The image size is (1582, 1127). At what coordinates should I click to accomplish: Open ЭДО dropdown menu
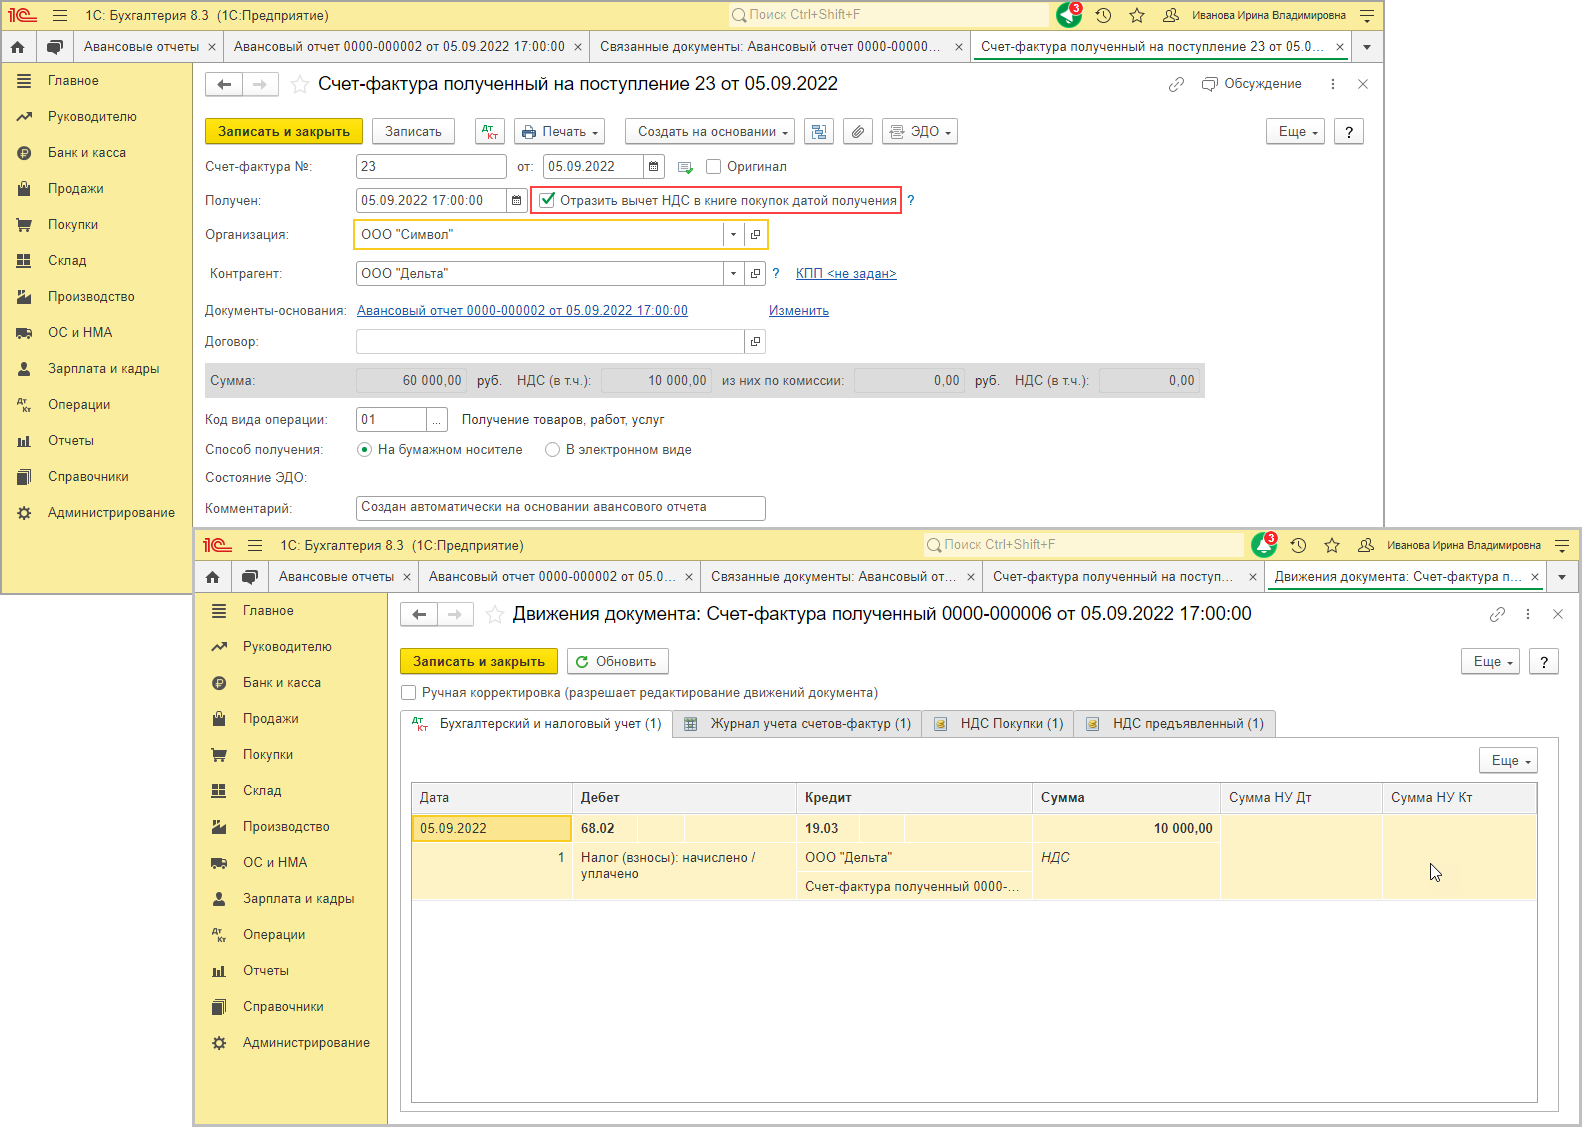(920, 132)
